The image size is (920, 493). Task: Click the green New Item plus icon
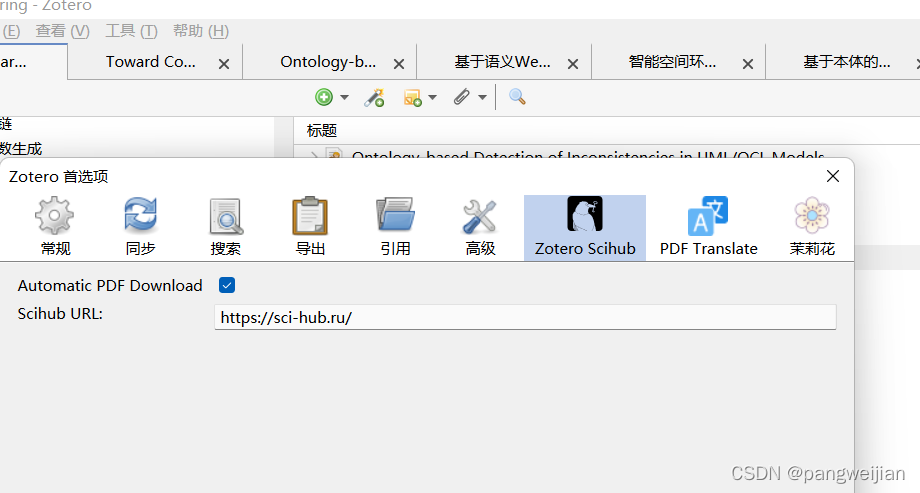pos(324,97)
